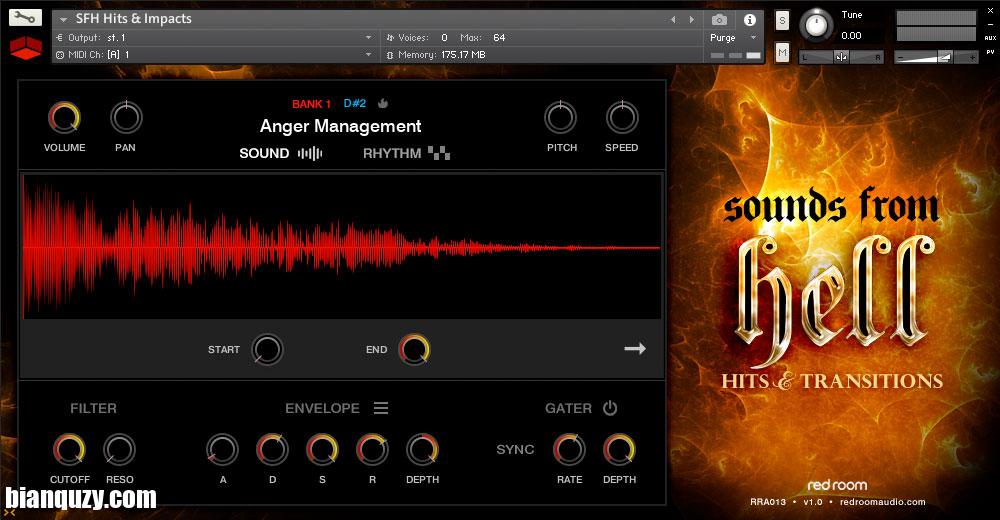Click the waveform icon next to SOUND

point(310,153)
